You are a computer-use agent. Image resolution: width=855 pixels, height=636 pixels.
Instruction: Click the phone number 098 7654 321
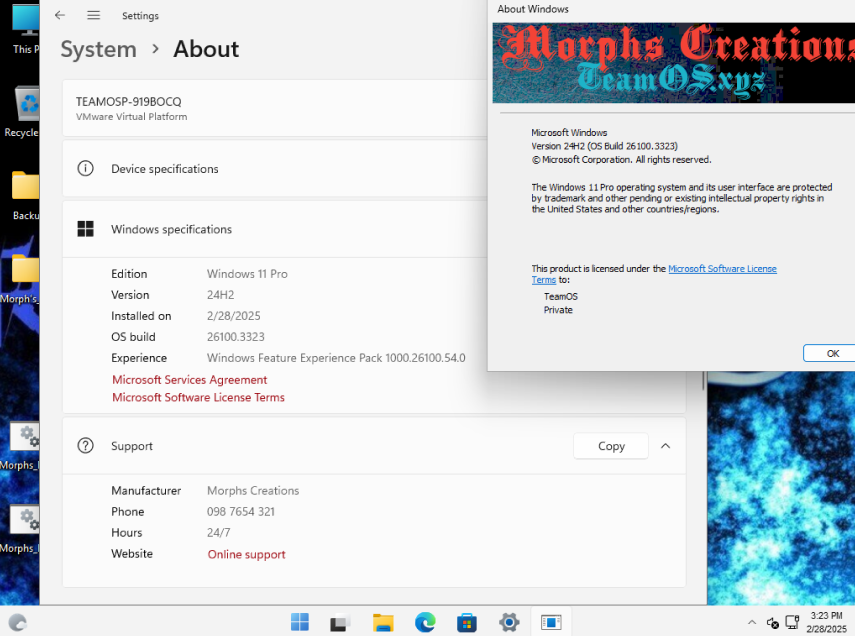point(240,512)
